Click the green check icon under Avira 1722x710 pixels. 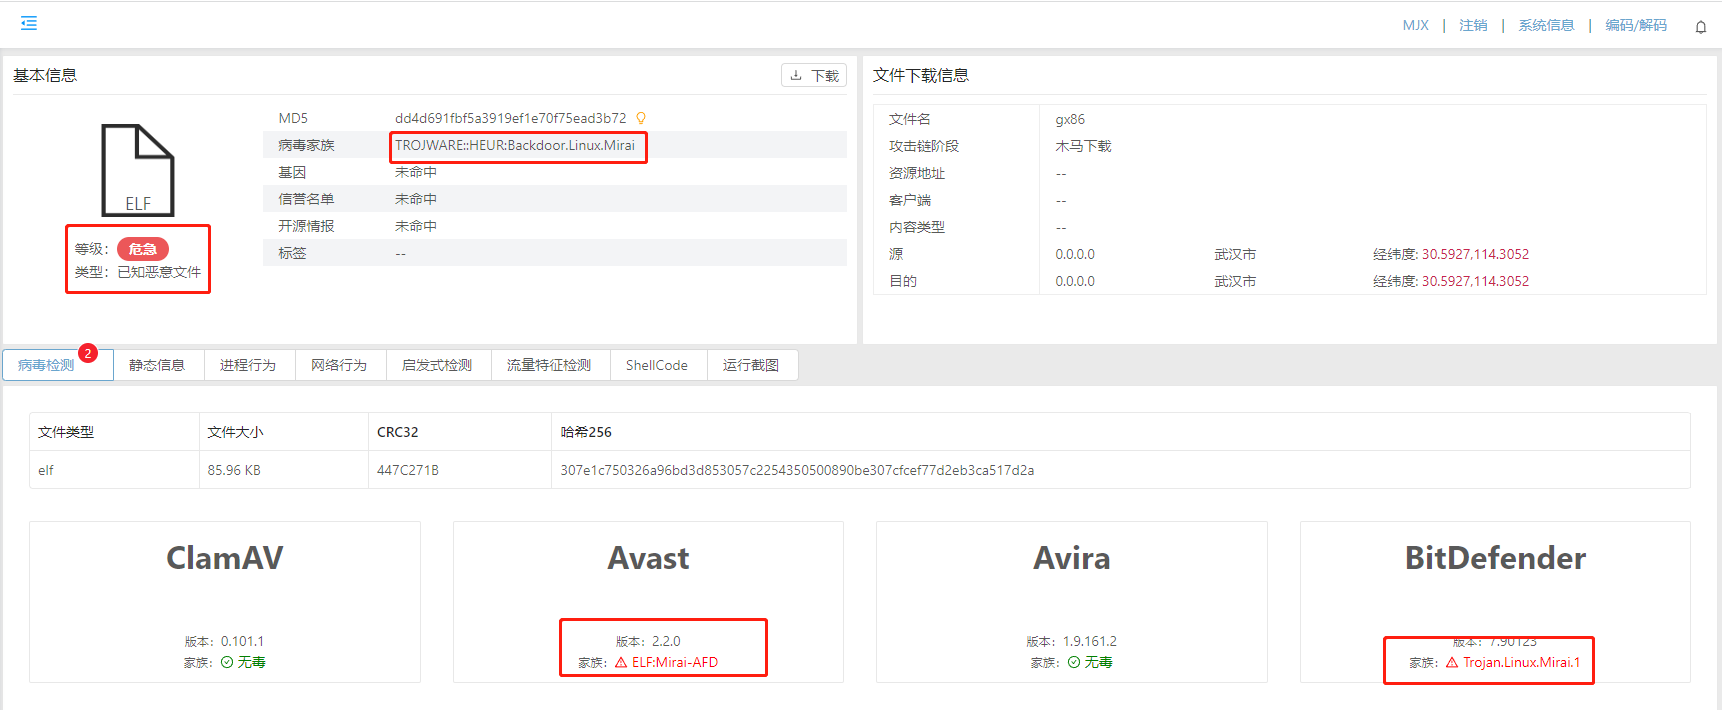1074,662
